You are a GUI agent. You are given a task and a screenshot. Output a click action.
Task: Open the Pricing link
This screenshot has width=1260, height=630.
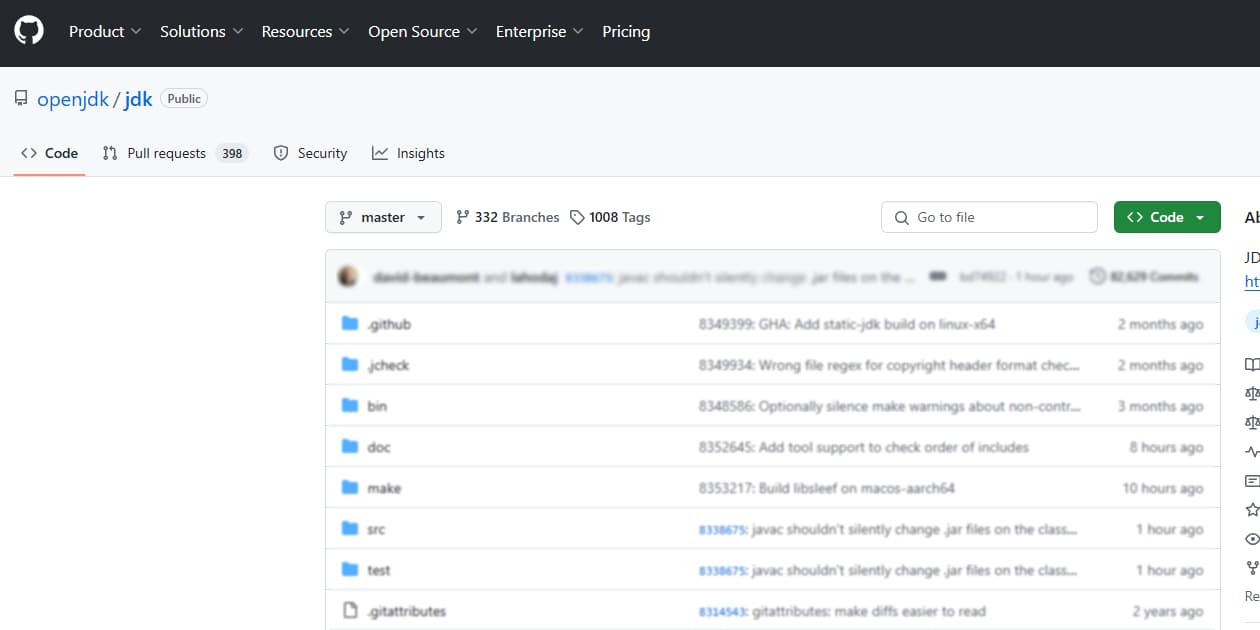[626, 32]
